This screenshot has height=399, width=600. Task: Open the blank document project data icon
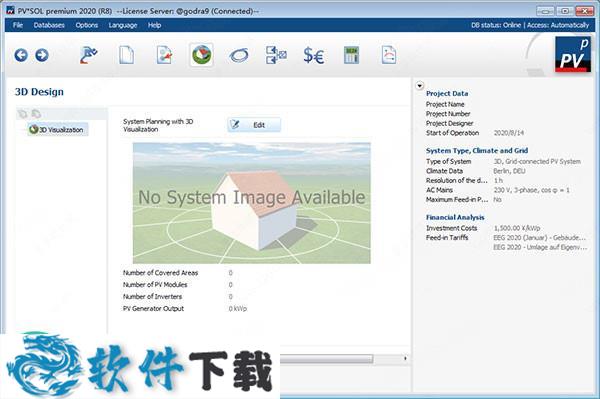pos(126,55)
